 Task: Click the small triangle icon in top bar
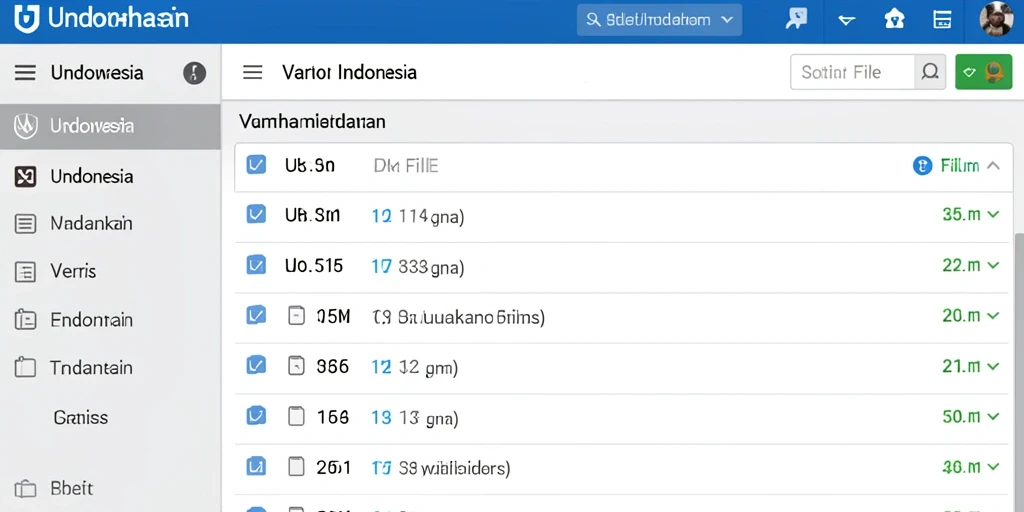[x=846, y=20]
